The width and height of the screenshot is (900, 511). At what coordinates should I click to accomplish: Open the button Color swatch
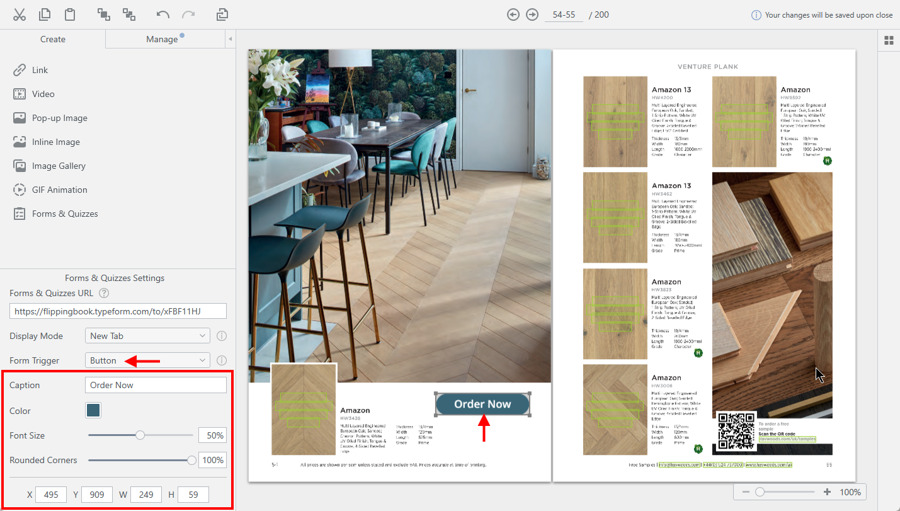pyautogui.click(x=93, y=410)
